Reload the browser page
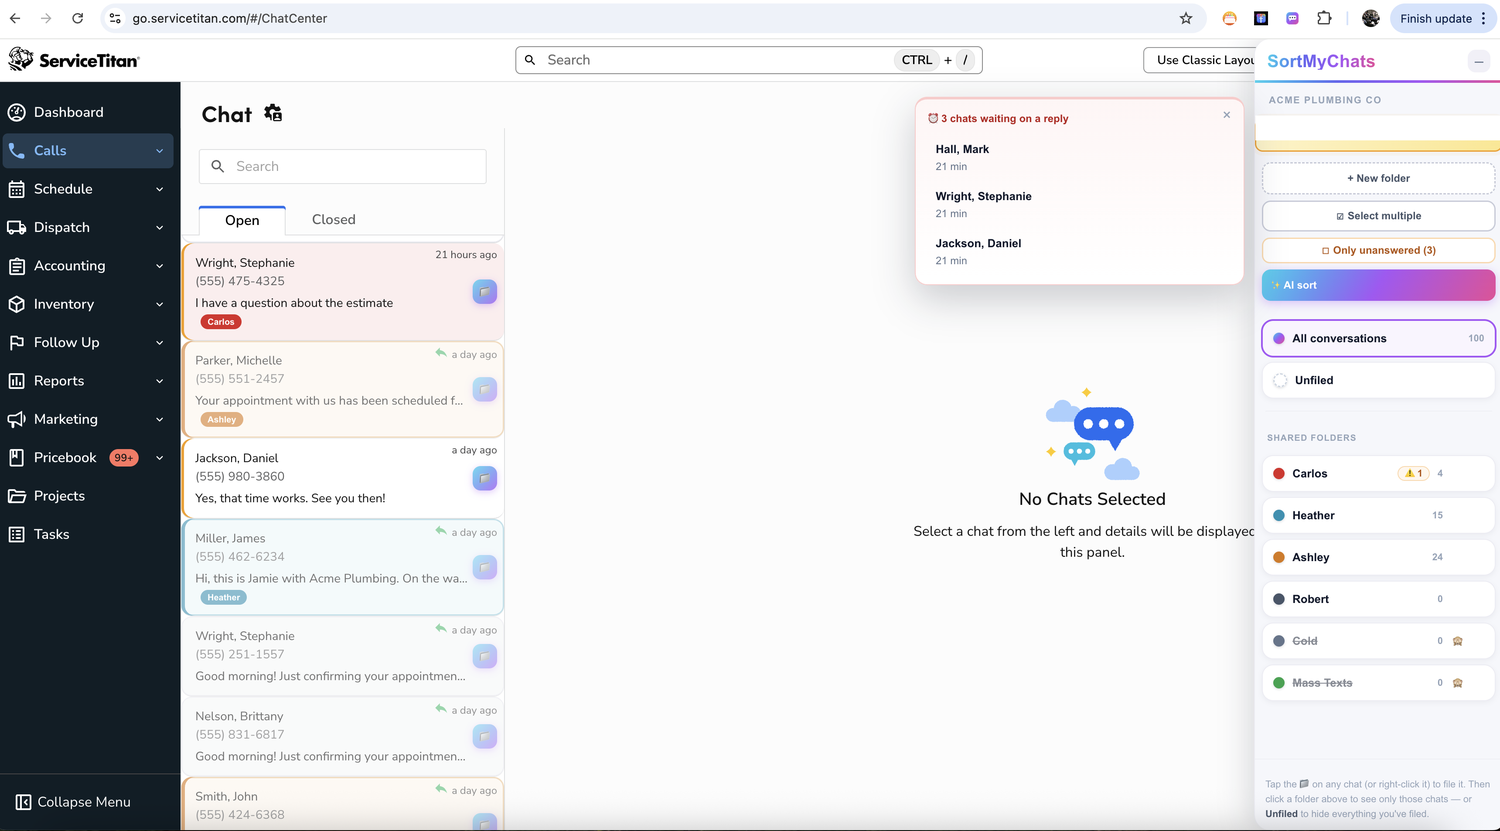 (78, 18)
